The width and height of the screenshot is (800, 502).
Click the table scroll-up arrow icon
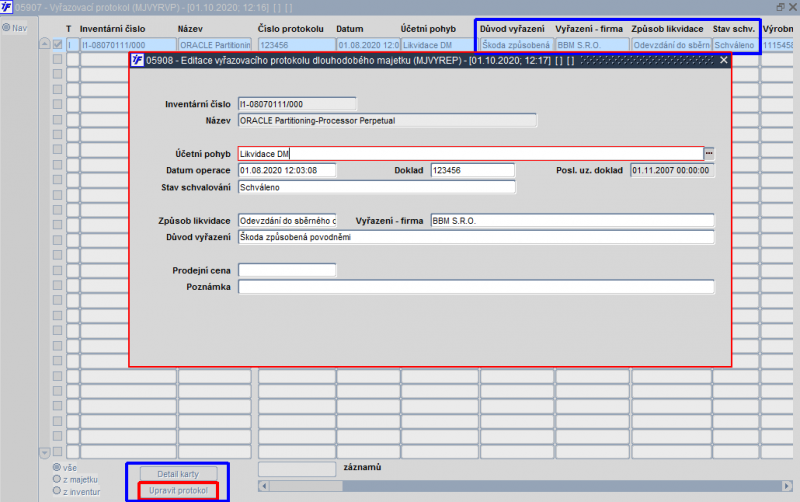[44, 44]
